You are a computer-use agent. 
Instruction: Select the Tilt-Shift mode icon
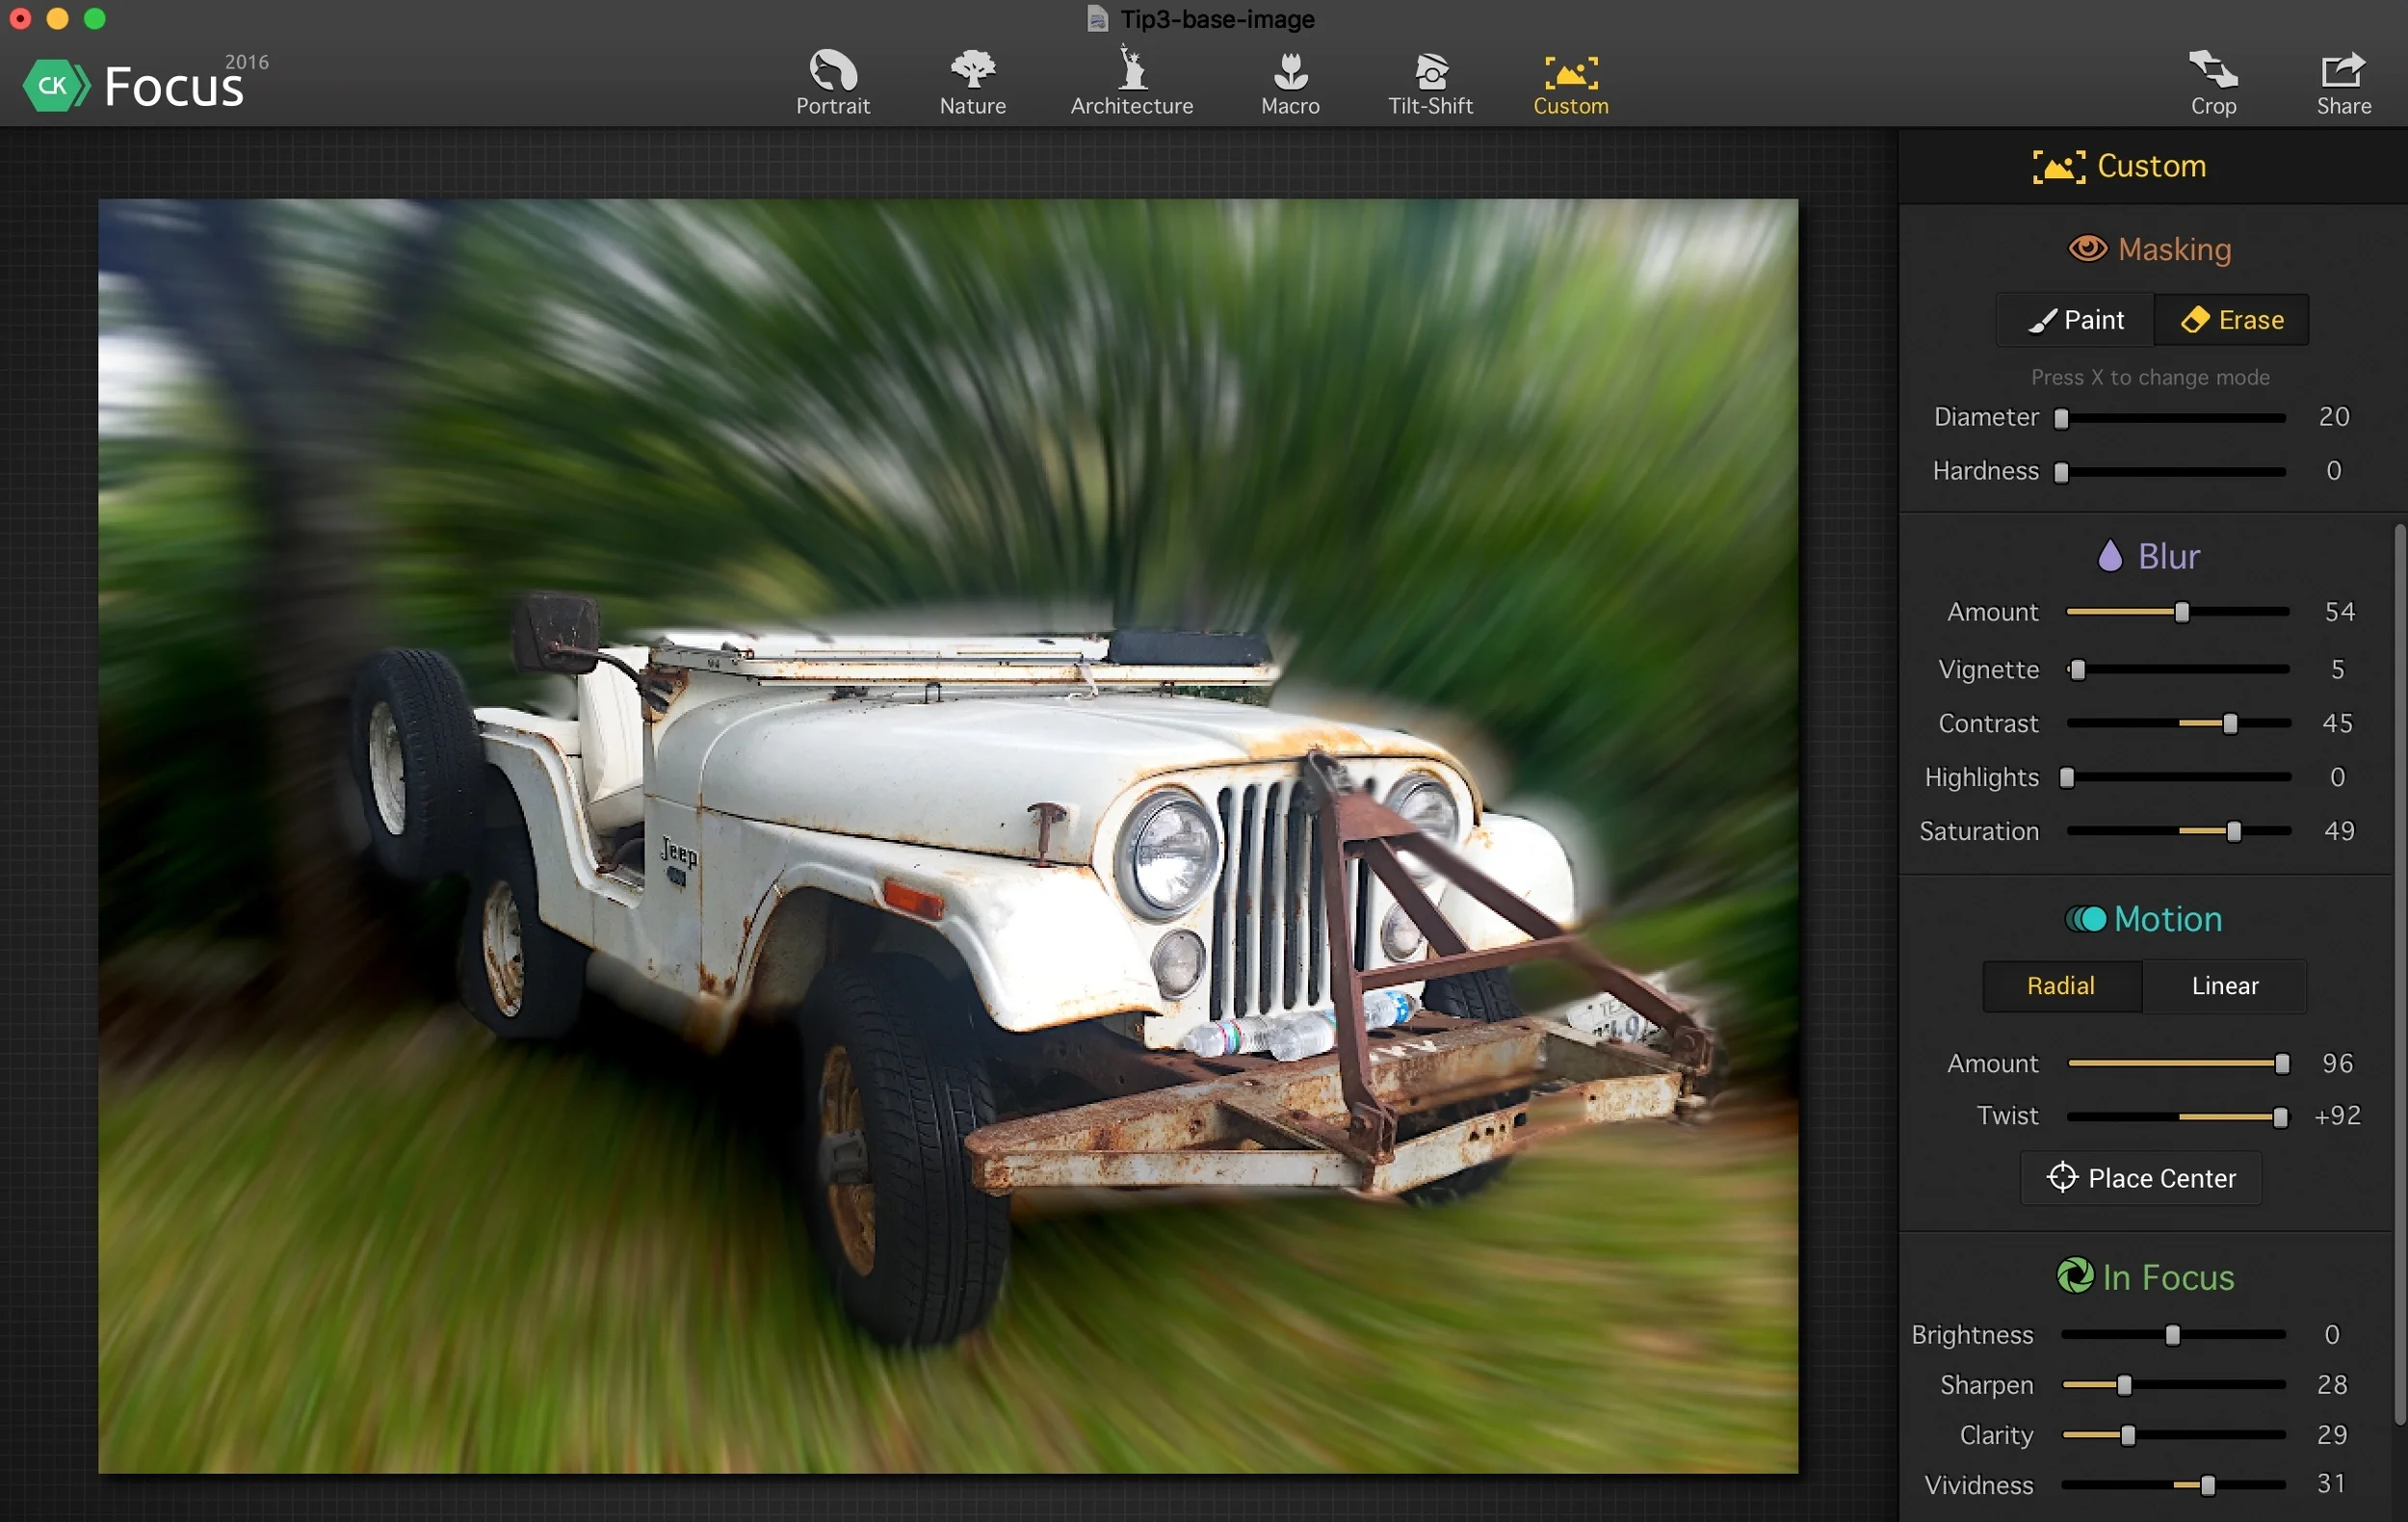[x=1430, y=71]
